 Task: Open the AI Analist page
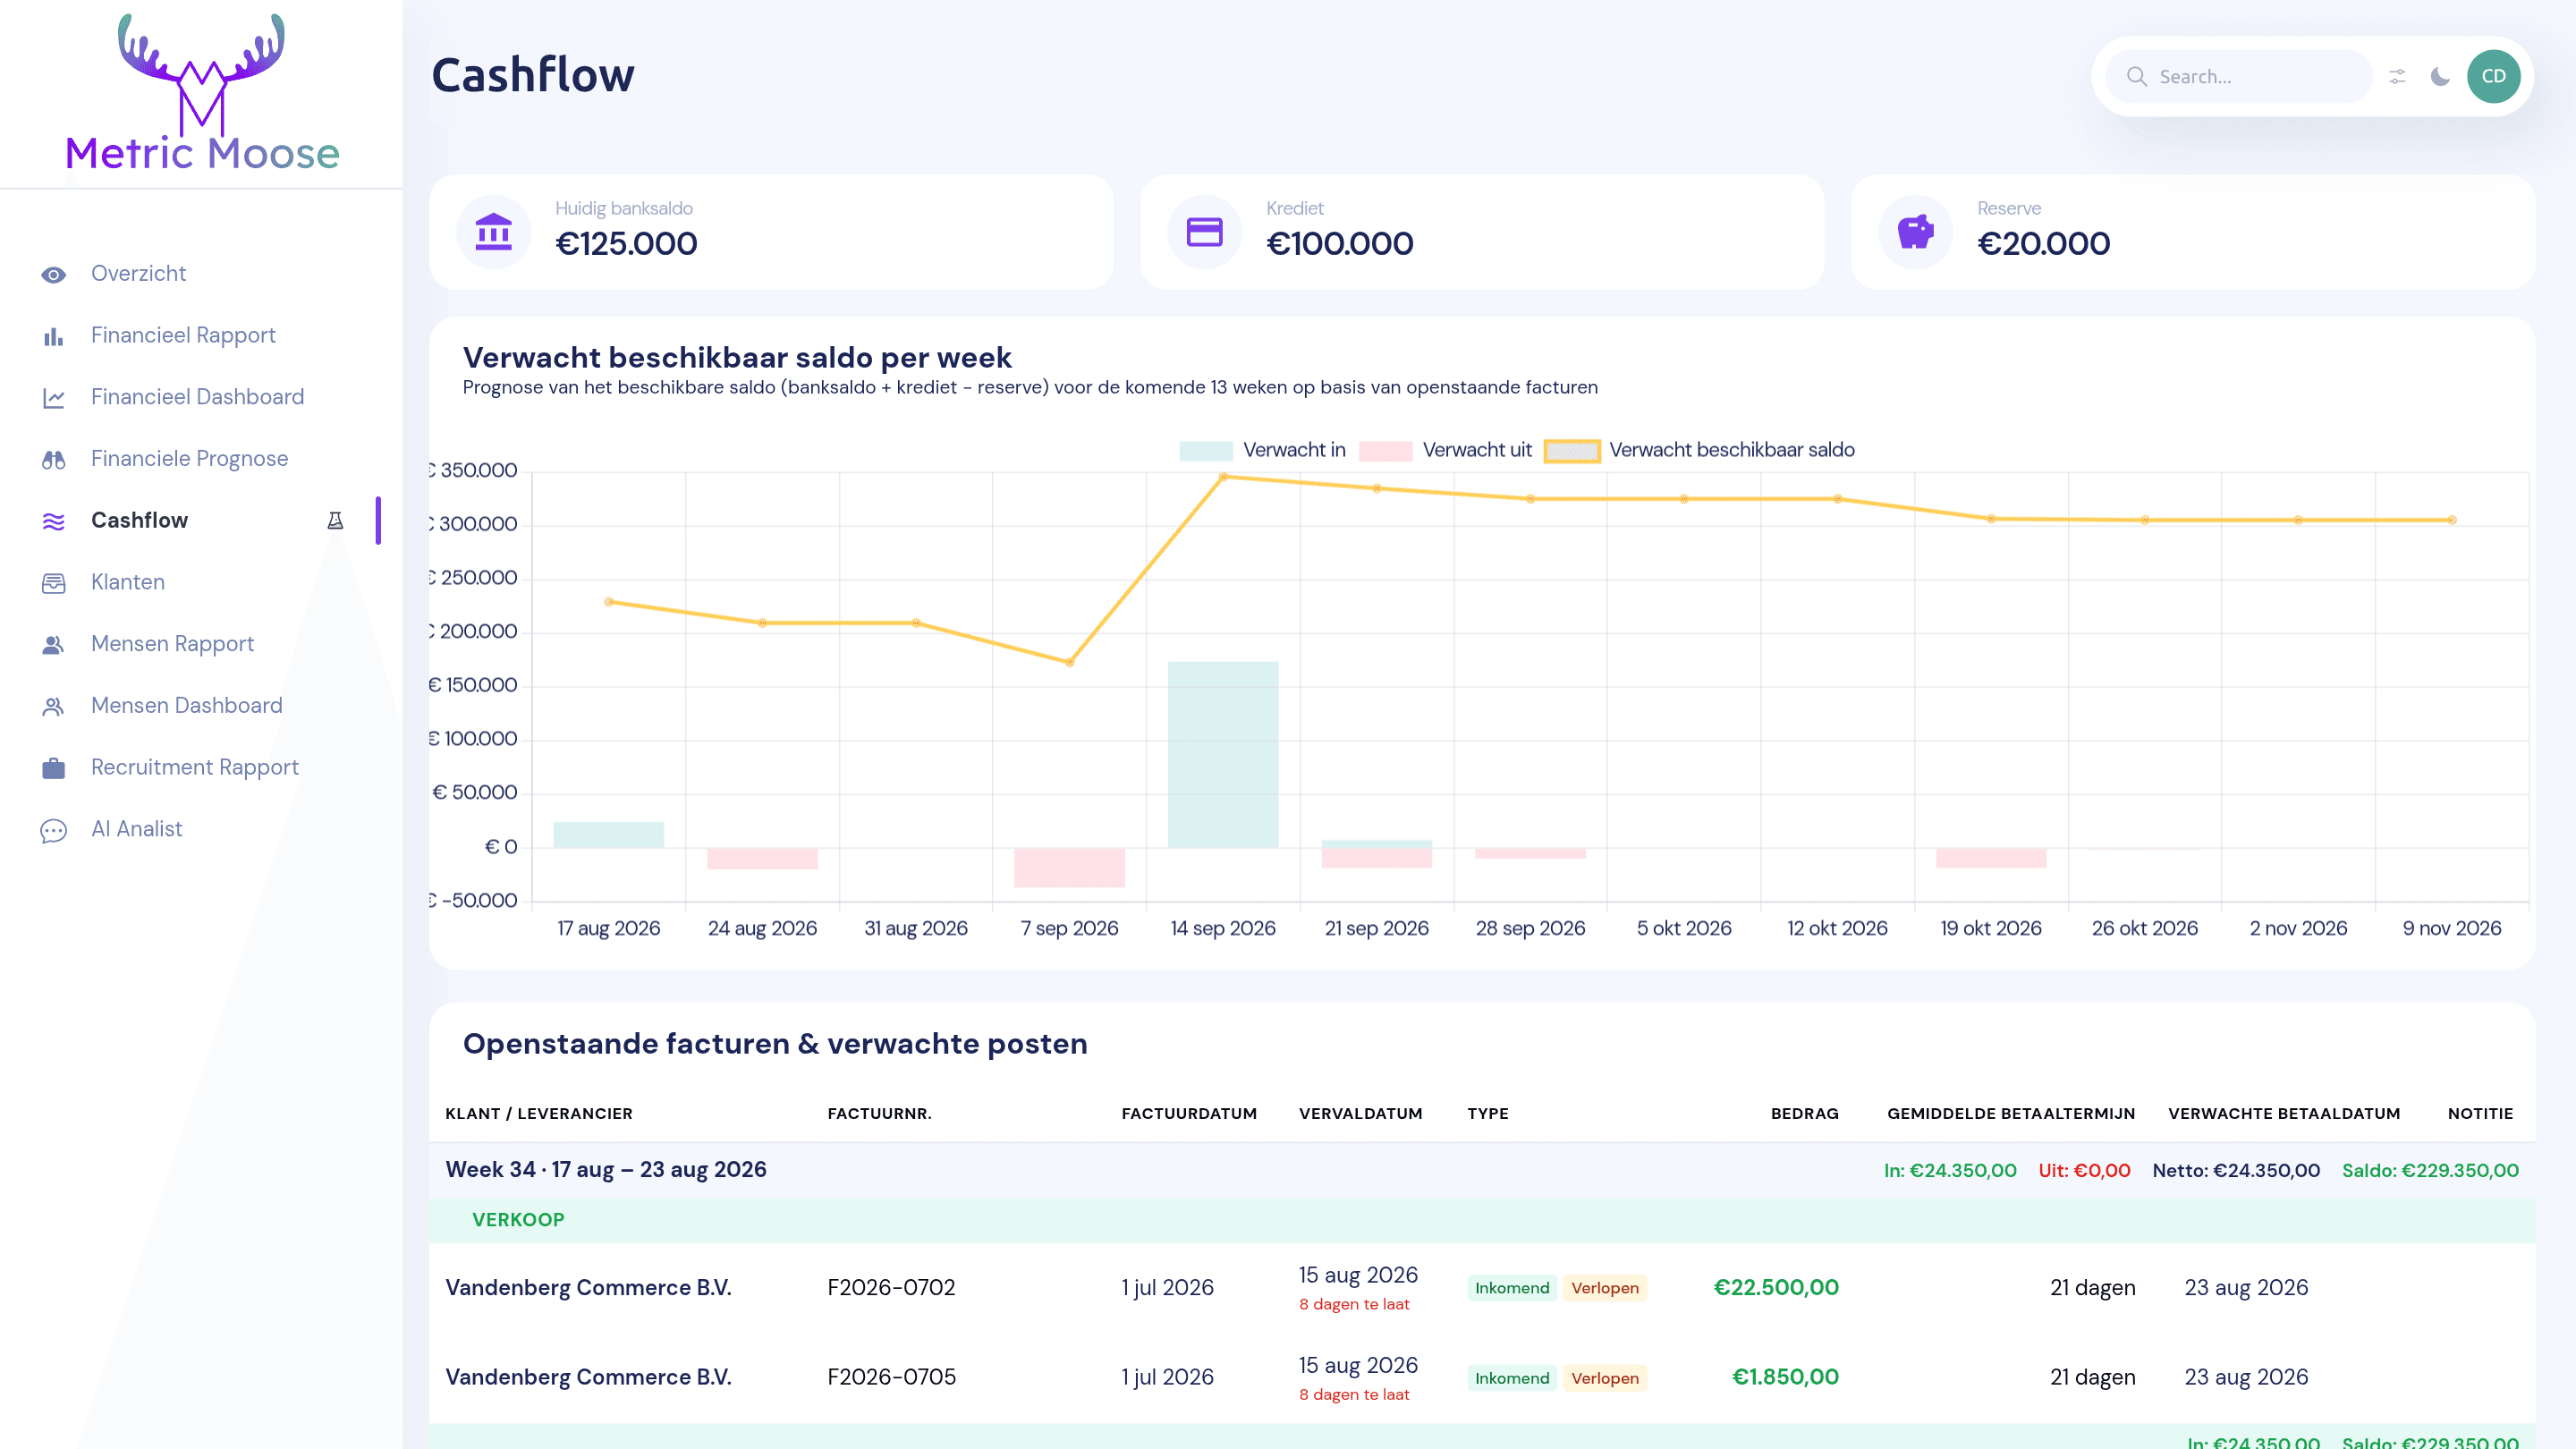pyautogui.click(x=136, y=829)
